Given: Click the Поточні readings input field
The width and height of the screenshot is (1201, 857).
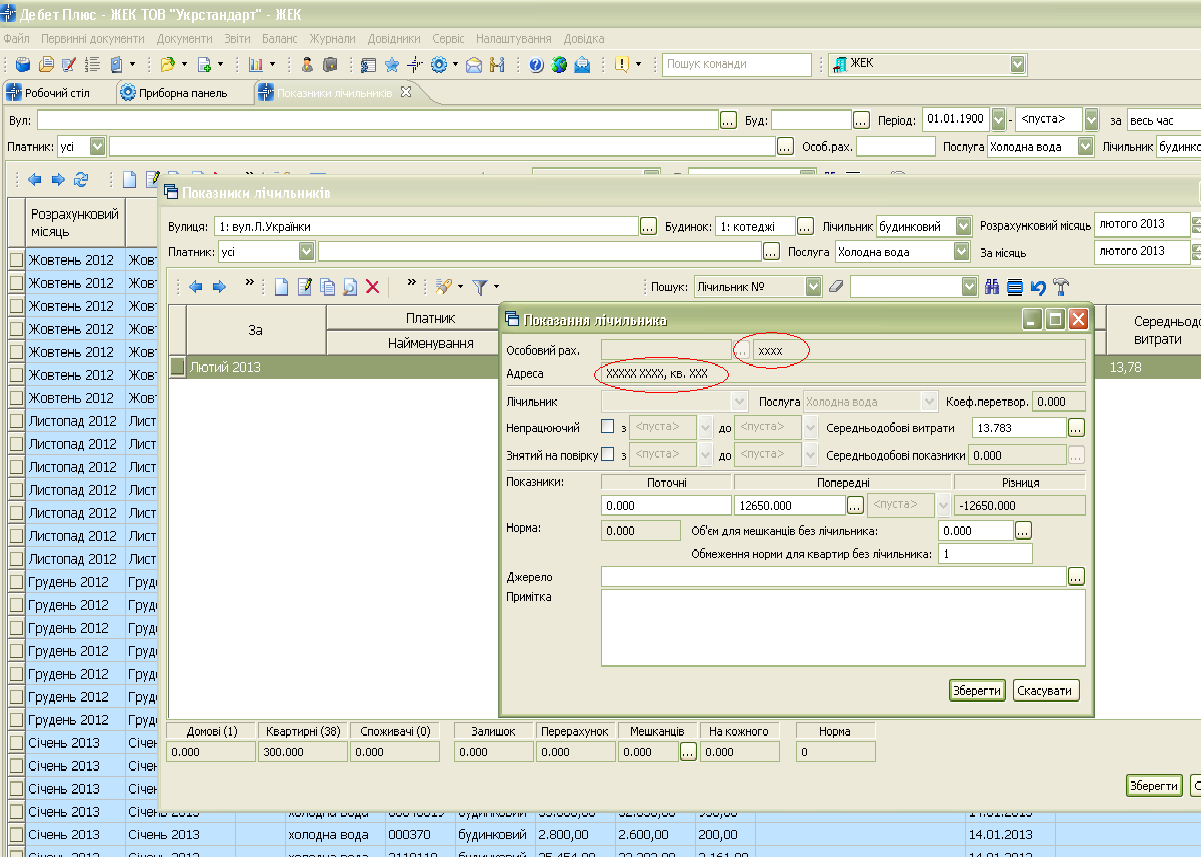Looking at the screenshot, I should point(666,505).
